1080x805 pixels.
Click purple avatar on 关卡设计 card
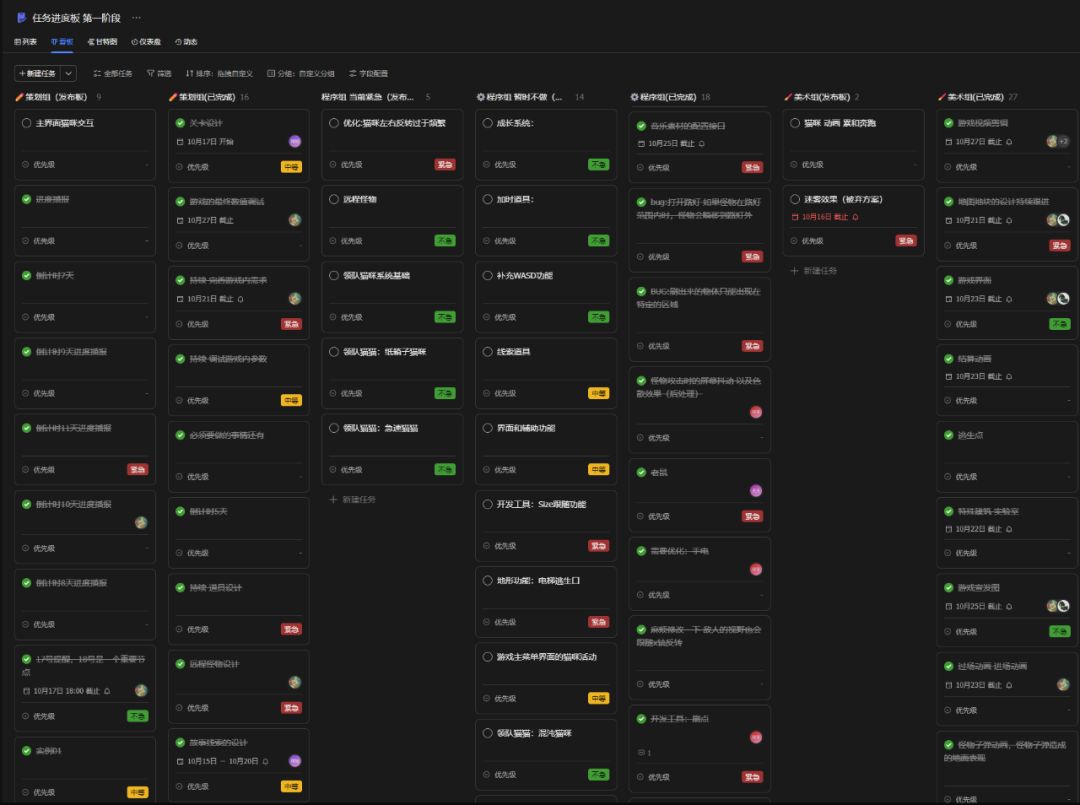click(295, 141)
